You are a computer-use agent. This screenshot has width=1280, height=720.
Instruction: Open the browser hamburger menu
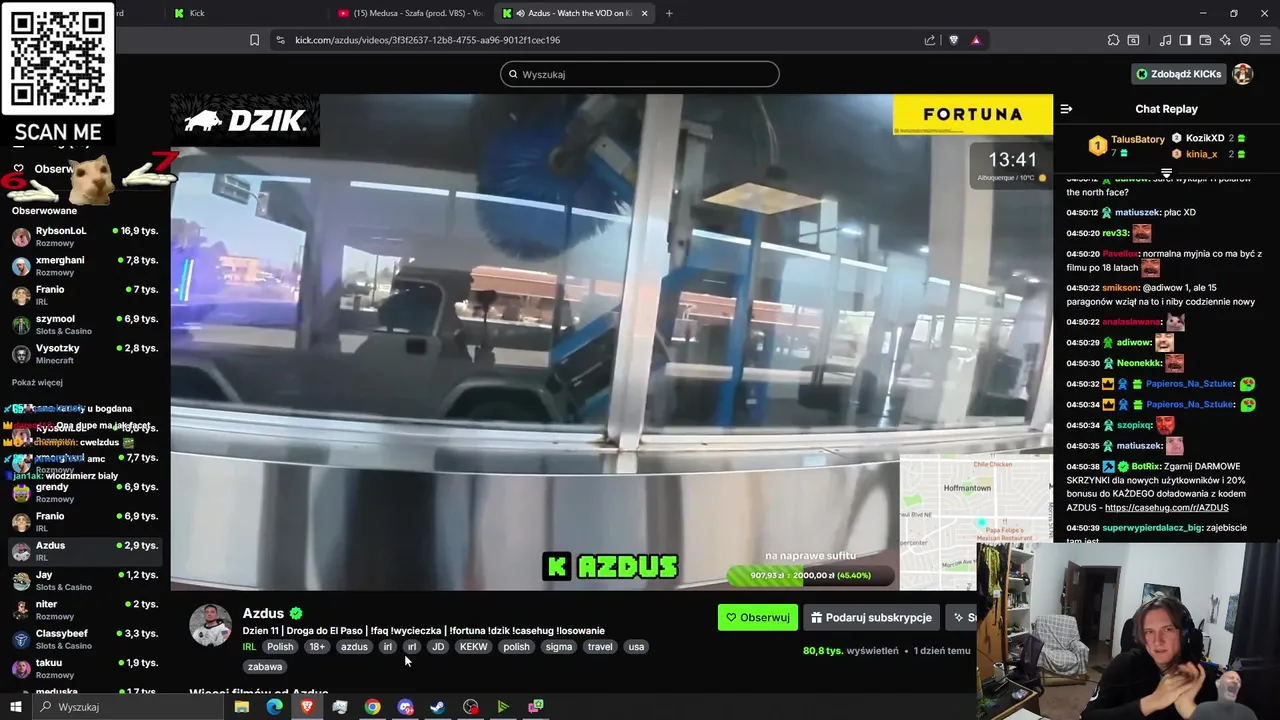pyautogui.click(x=1265, y=40)
